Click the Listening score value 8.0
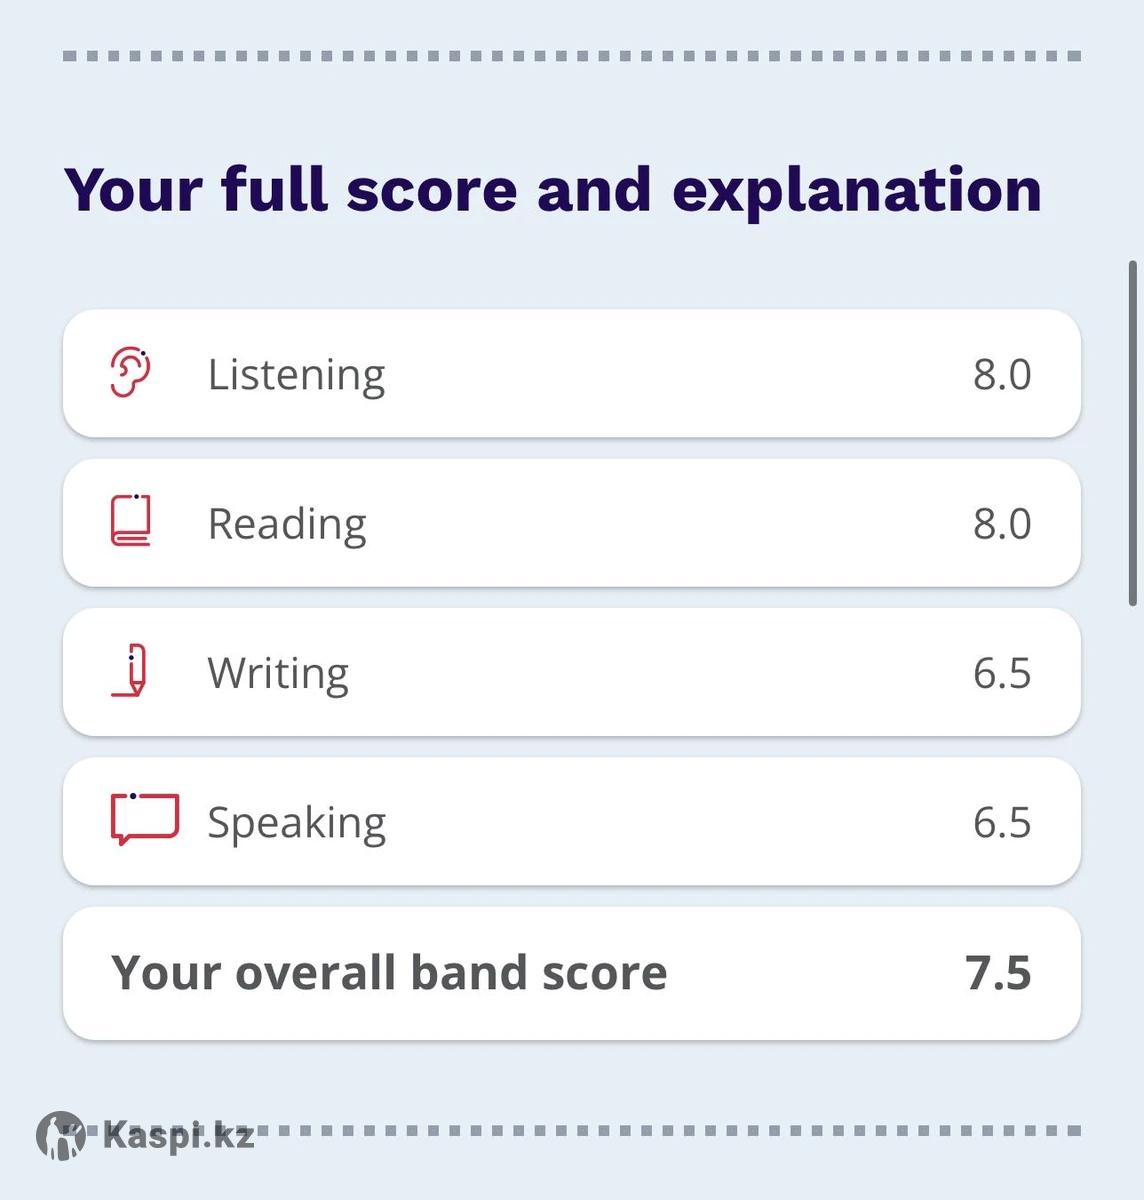Screen dimensions: 1144x1200 coord(1002,375)
